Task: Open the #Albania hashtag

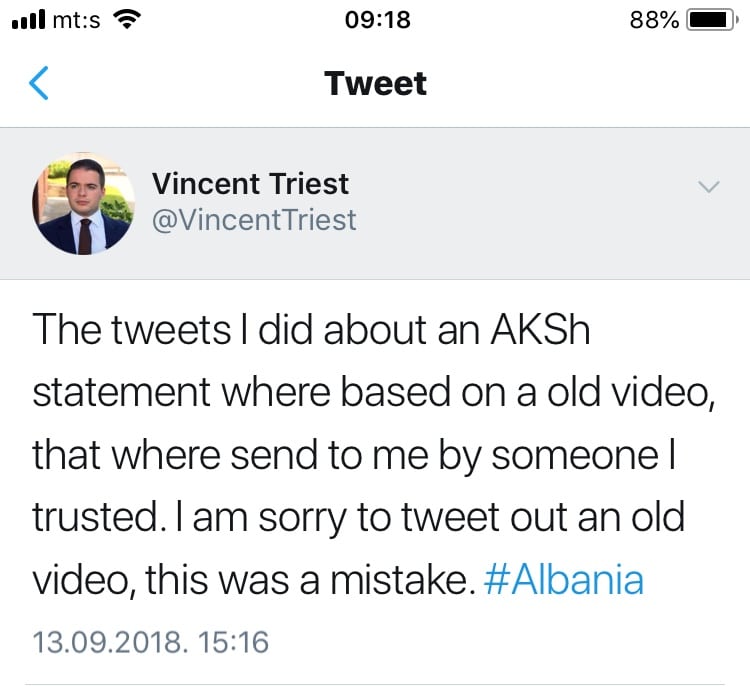Action: point(563,580)
